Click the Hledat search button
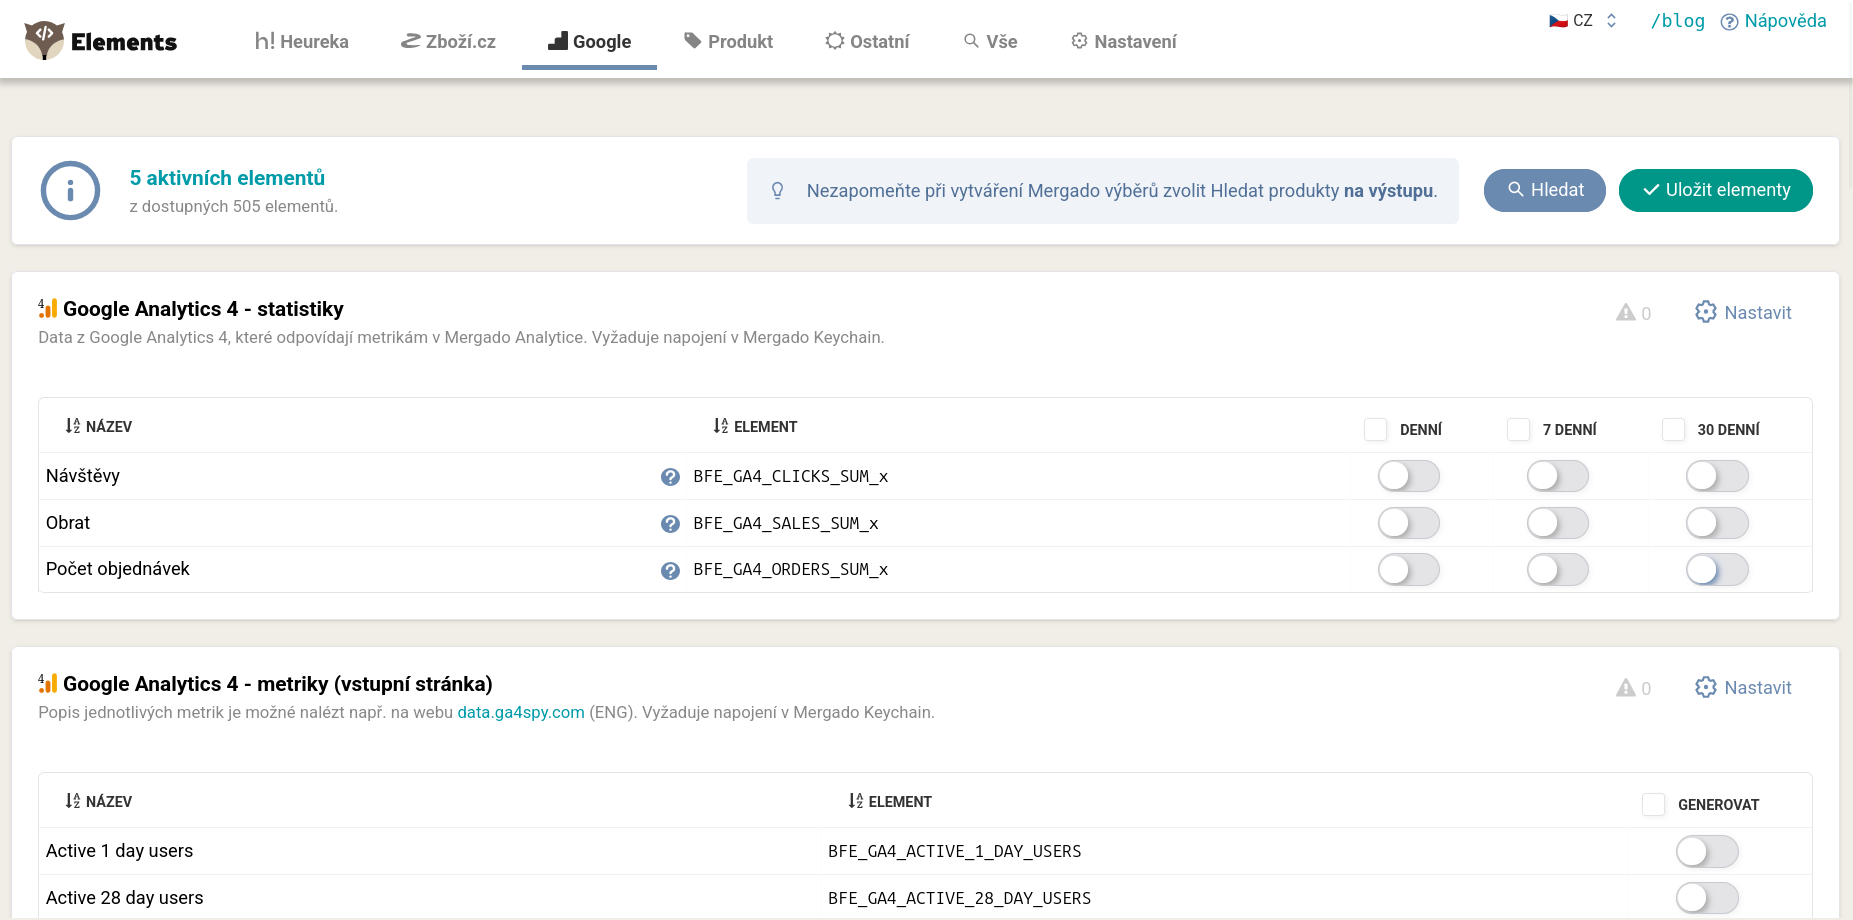Viewport: 1853px width, 920px height. point(1544,190)
